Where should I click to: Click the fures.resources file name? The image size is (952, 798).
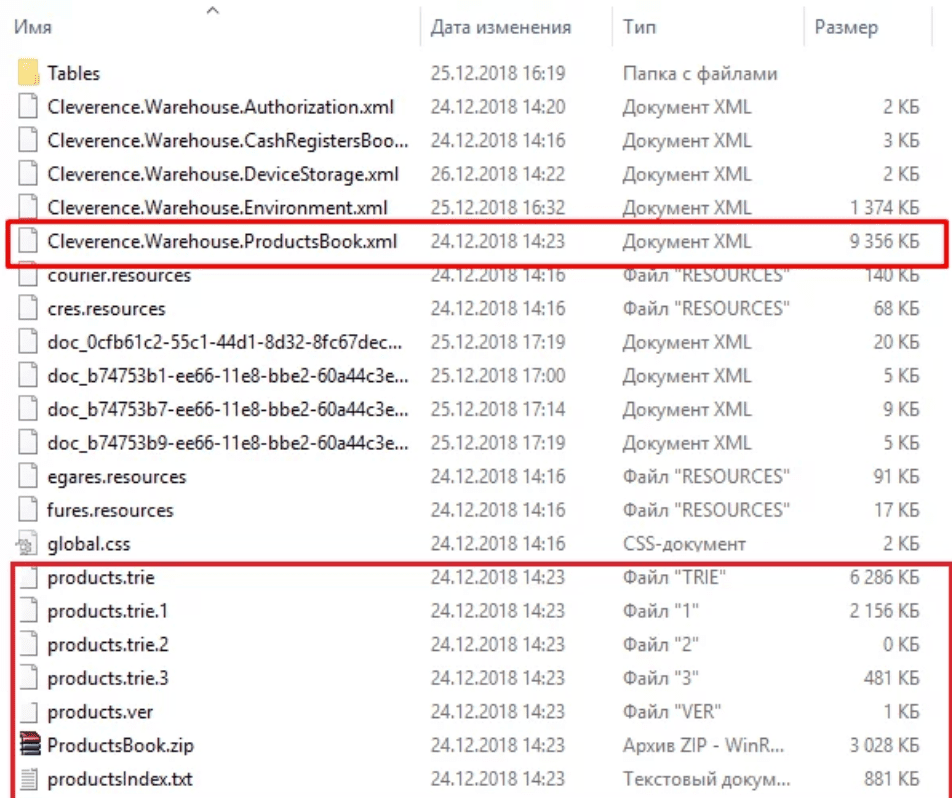click(110, 511)
